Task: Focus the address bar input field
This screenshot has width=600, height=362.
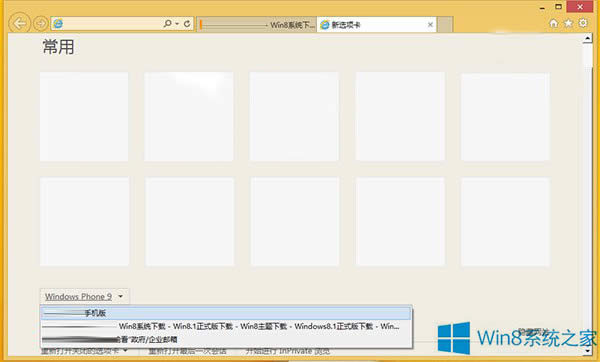Action: point(108,24)
